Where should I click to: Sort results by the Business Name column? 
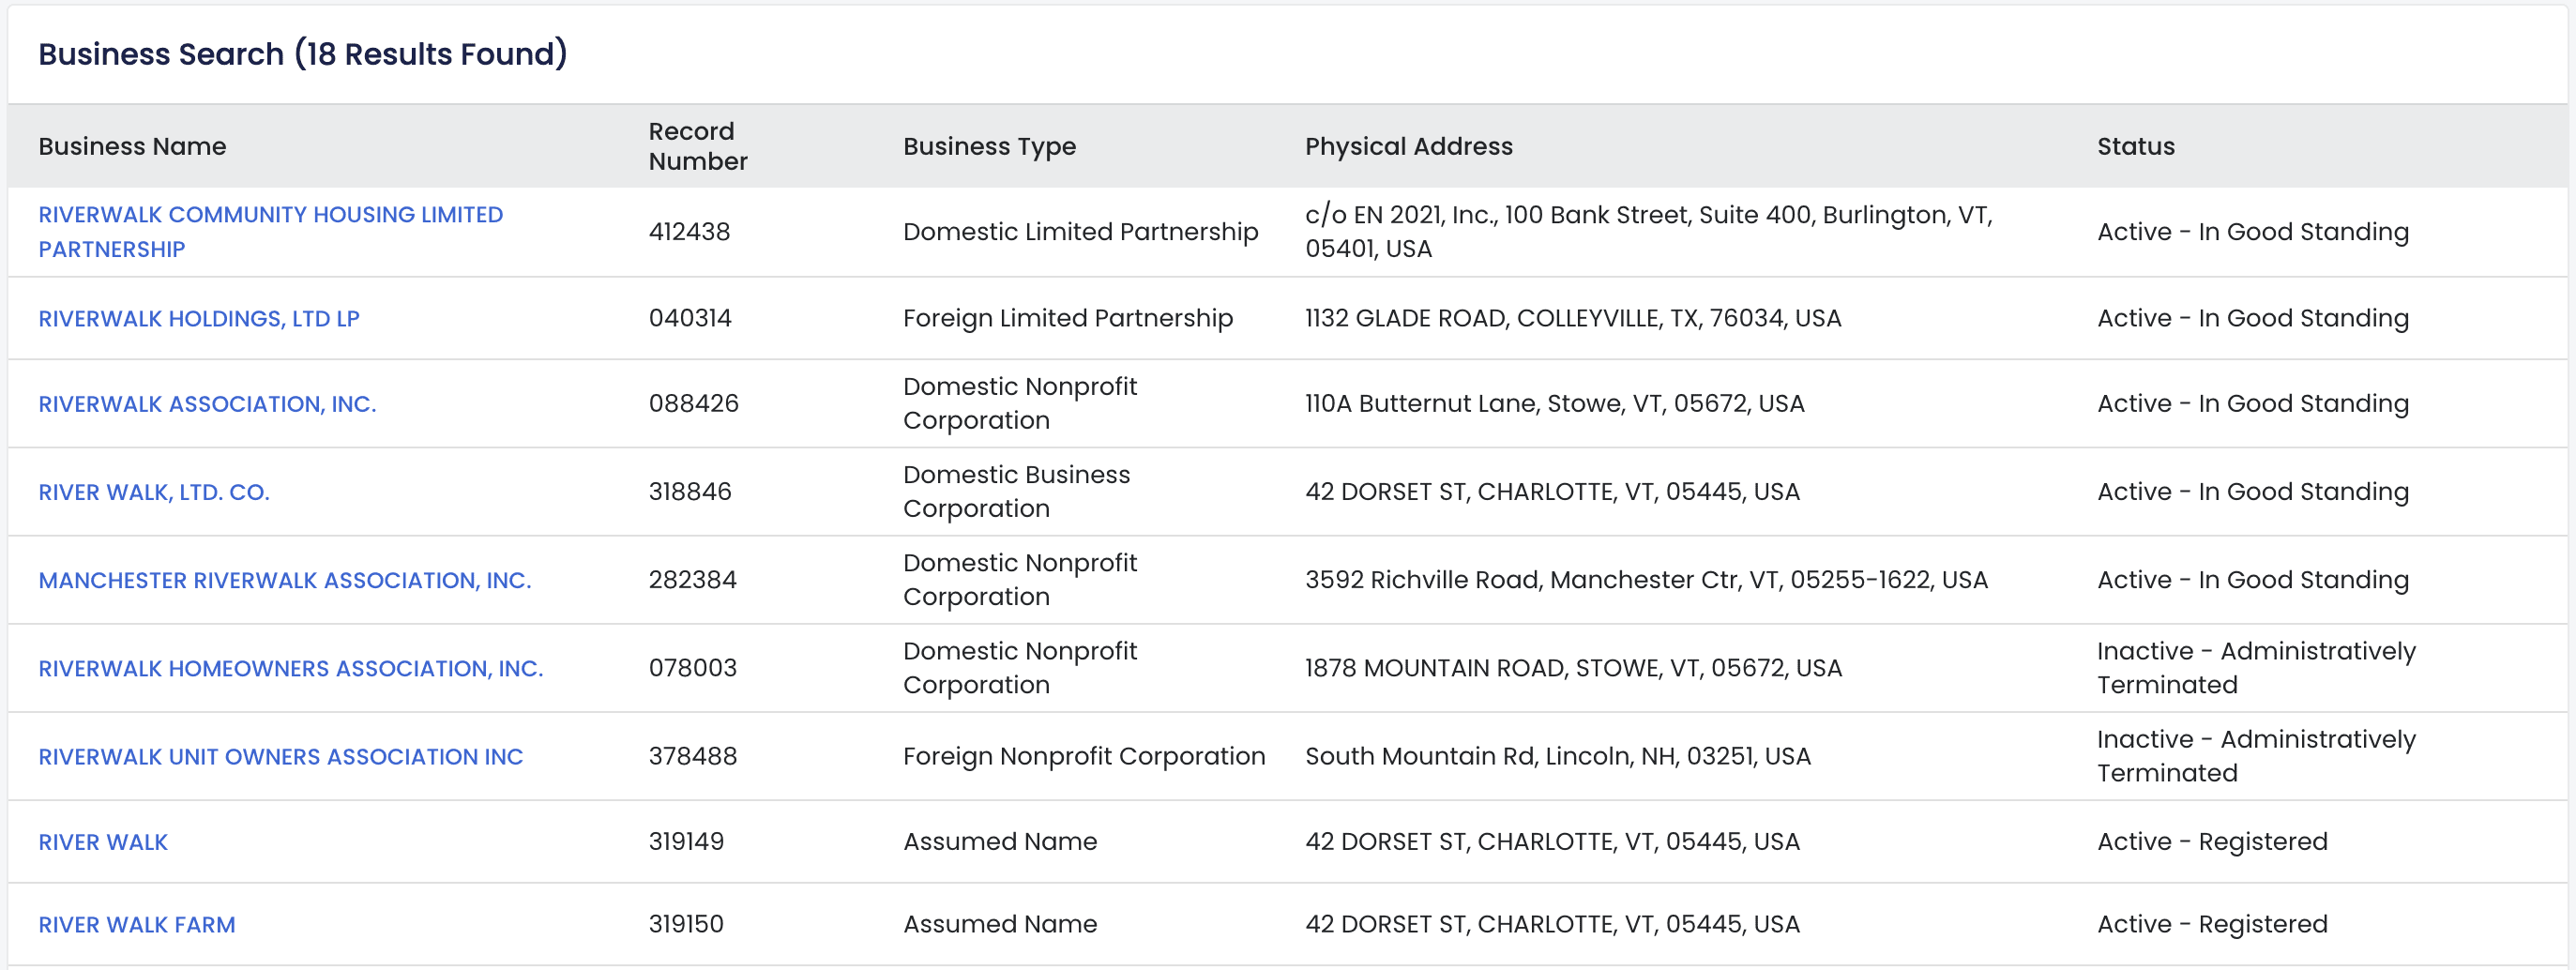(x=132, y=146)
